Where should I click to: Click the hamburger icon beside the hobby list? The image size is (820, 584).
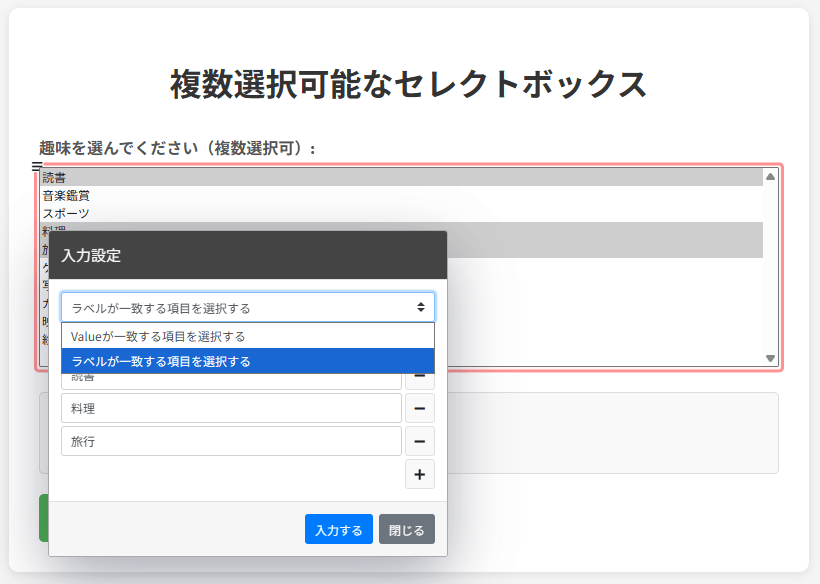pos(37,167)
